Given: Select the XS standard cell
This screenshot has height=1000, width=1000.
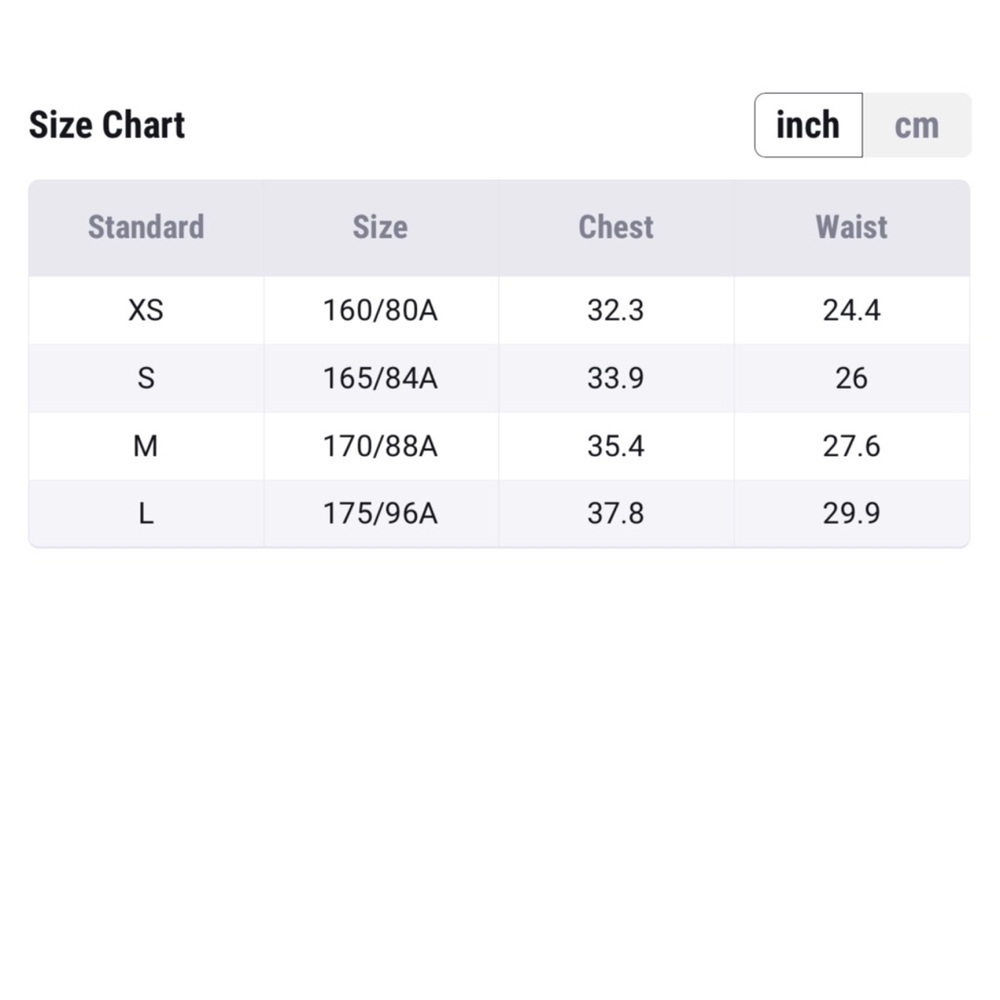Looking at the screenshot, I should click(x=146, y=311).
